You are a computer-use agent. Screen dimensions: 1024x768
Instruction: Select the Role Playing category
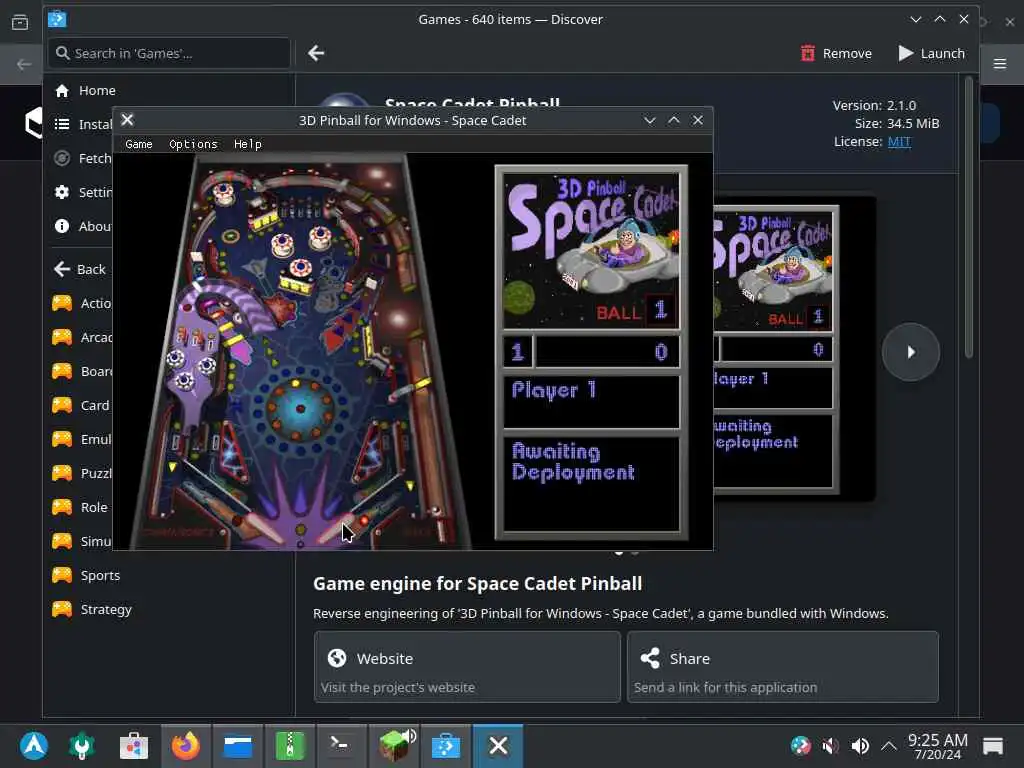coord(81,507)
